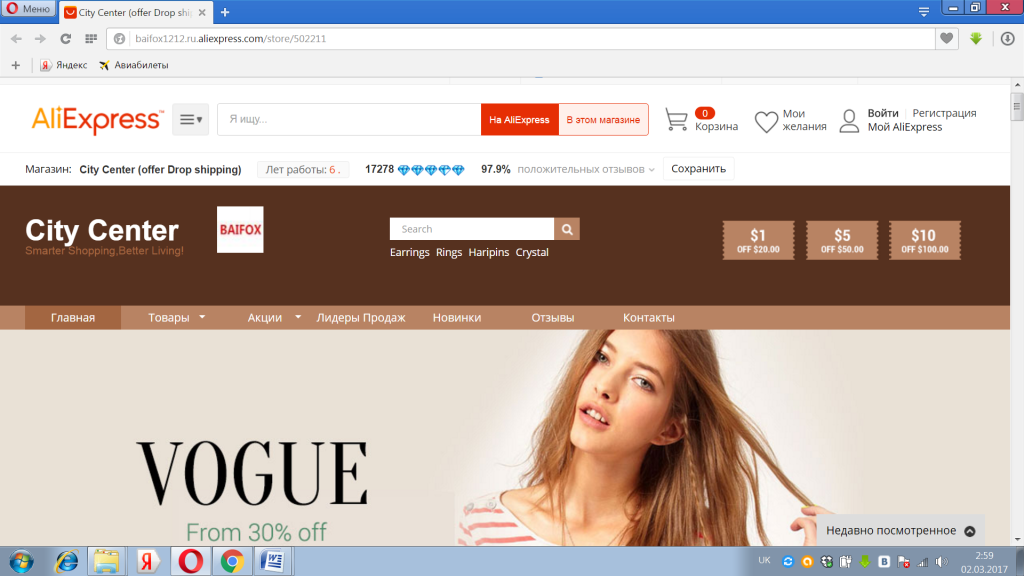This screenshot has width=1024, height=576.
Task: Open Microsoft Word from the taskbar
Action: pos(272,561)
